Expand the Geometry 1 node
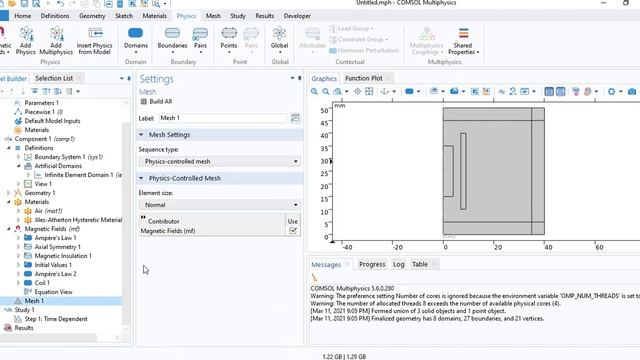Viewport: 640px width, 360px height. click(9, 193)
